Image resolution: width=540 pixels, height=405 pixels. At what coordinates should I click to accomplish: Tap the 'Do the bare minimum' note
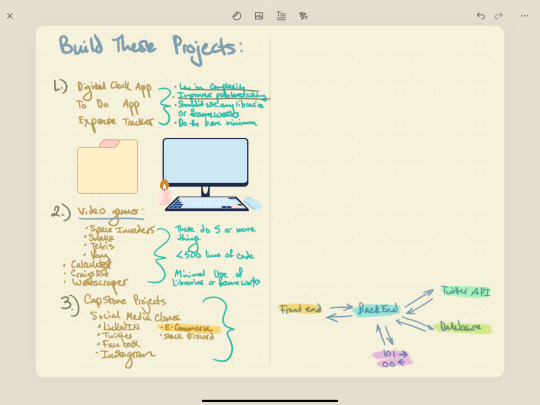tap(217, 123)
